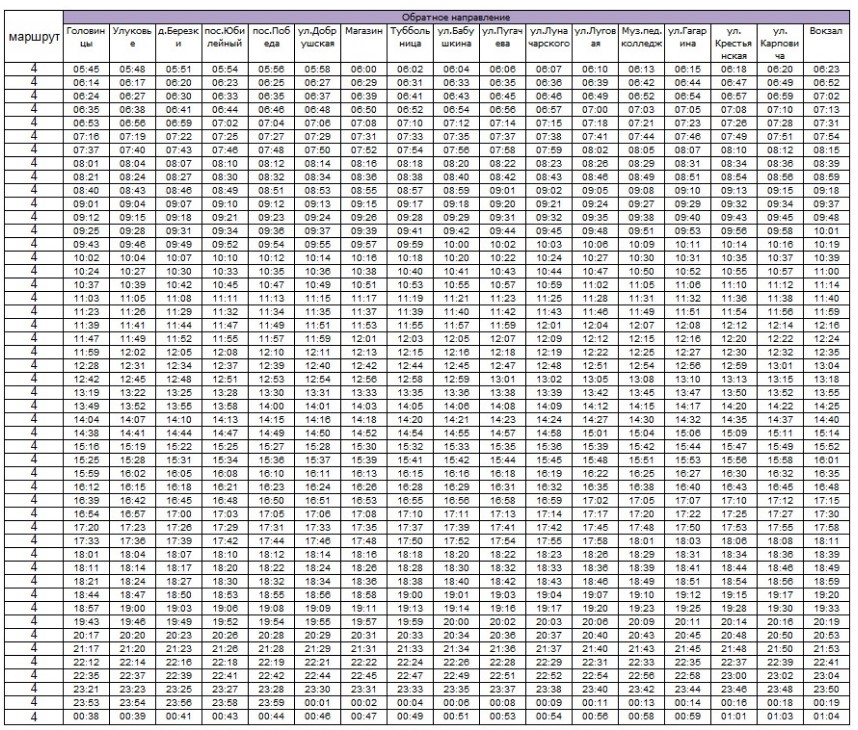
Task: Click 12:28 in the Головинцы column
Action: (86, 366)
